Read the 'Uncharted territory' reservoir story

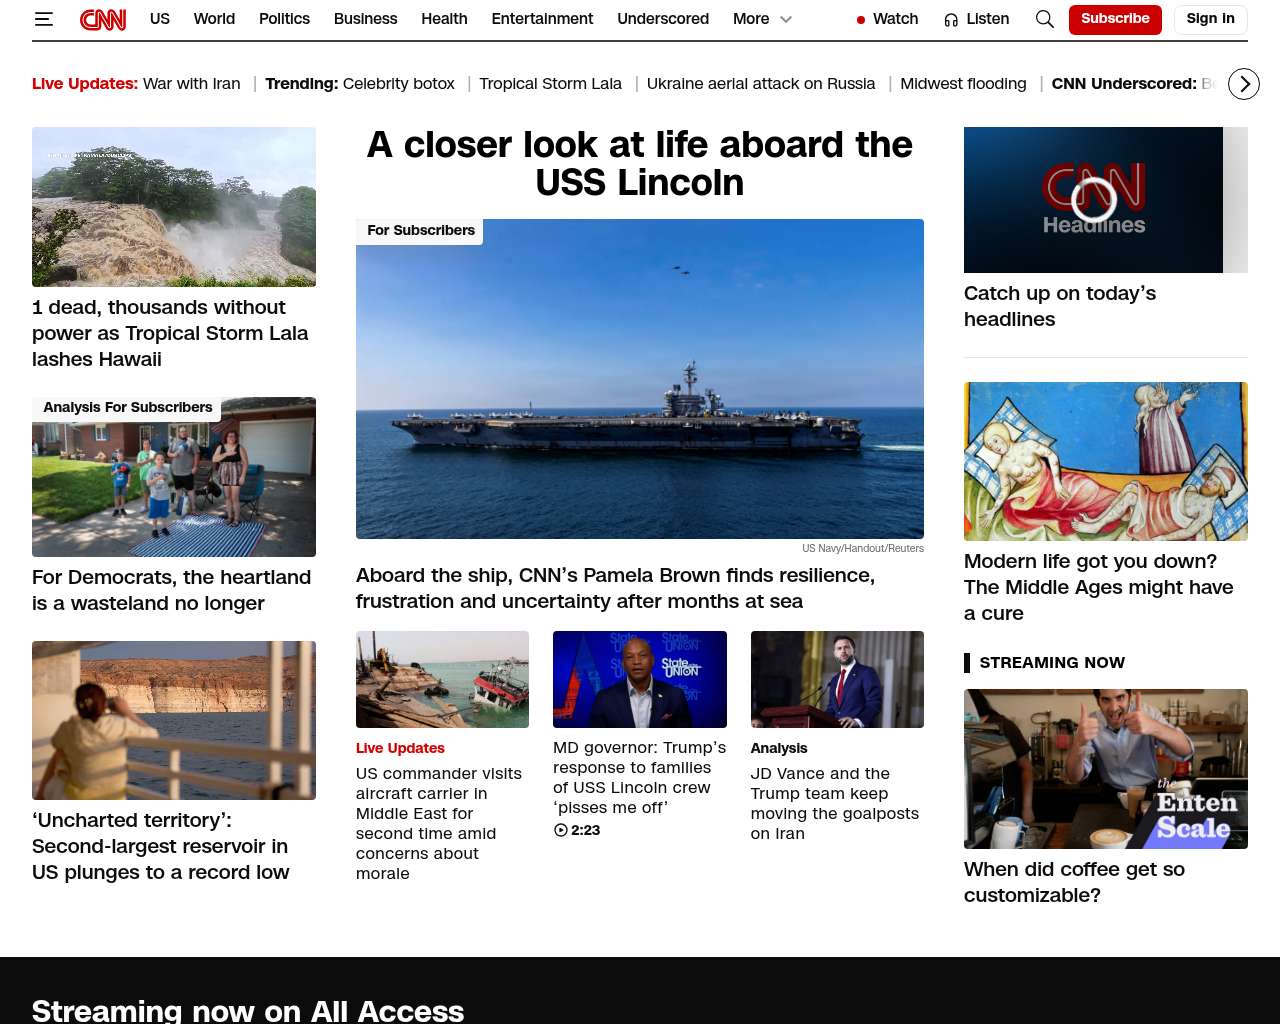pyautogui.click(x=160, y=846)
